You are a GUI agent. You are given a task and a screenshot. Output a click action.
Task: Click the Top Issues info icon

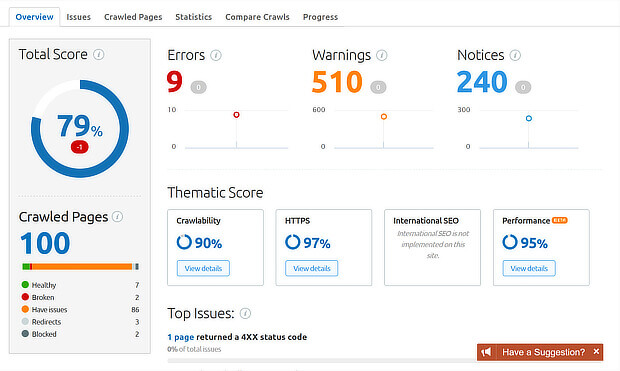(245, 314)
